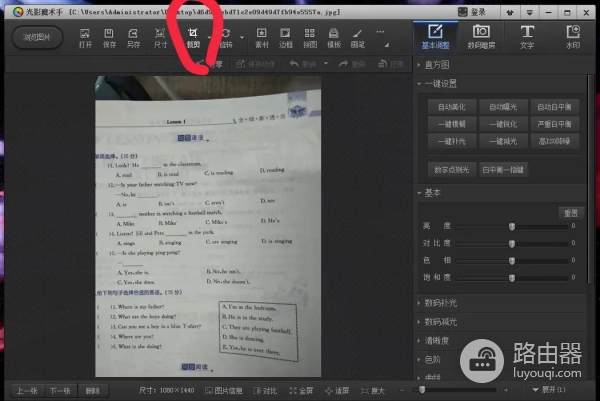Click the 色相 hue slider handle
The width and height of the screenshot is (600, 401).
coord(512,261)
